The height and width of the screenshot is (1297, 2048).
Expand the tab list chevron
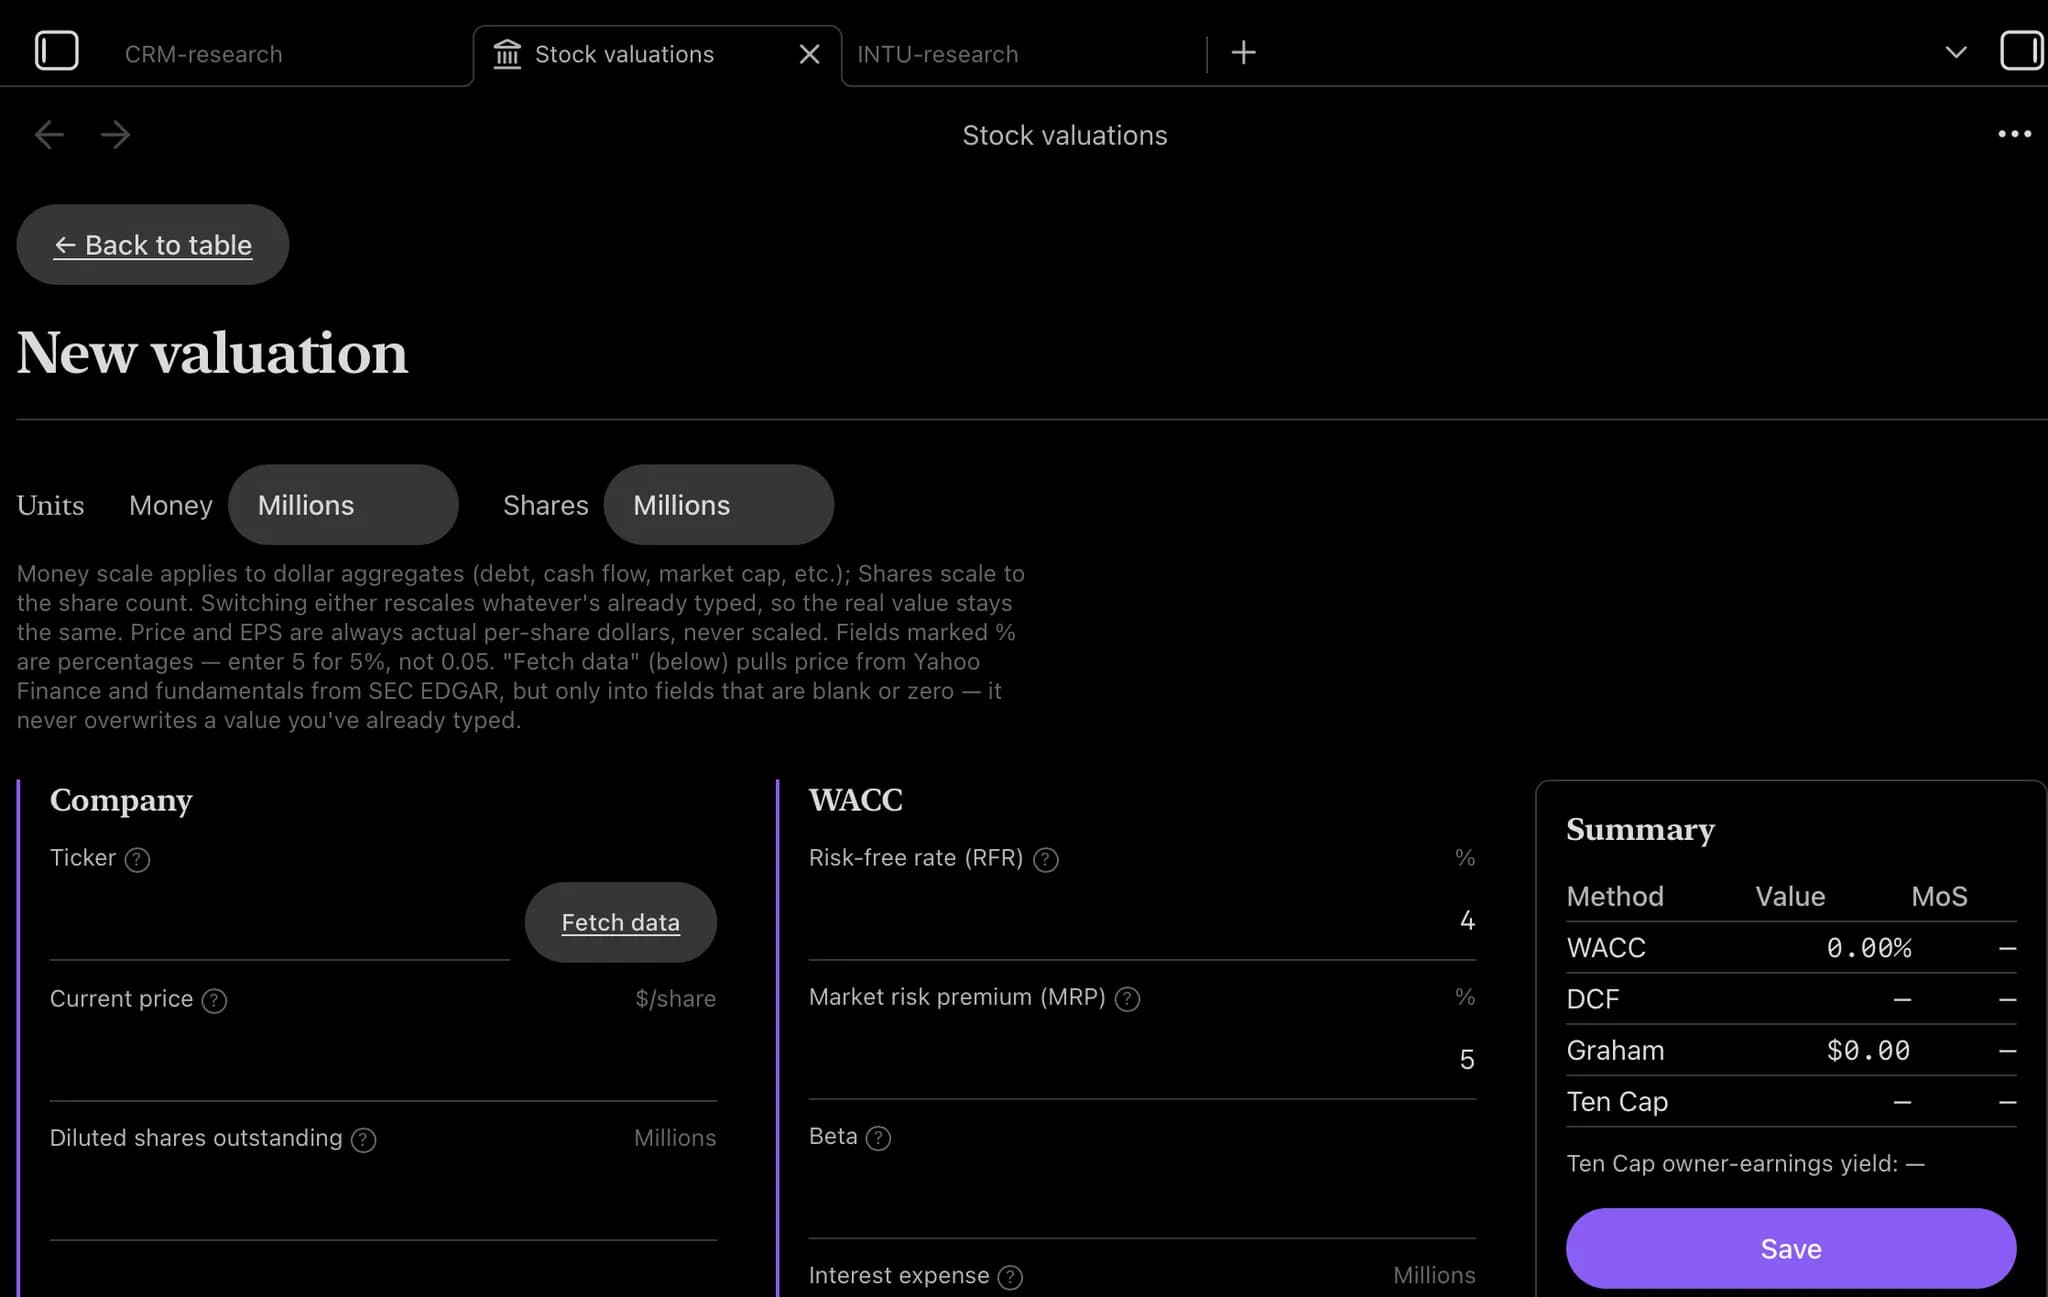[1956, 52]
